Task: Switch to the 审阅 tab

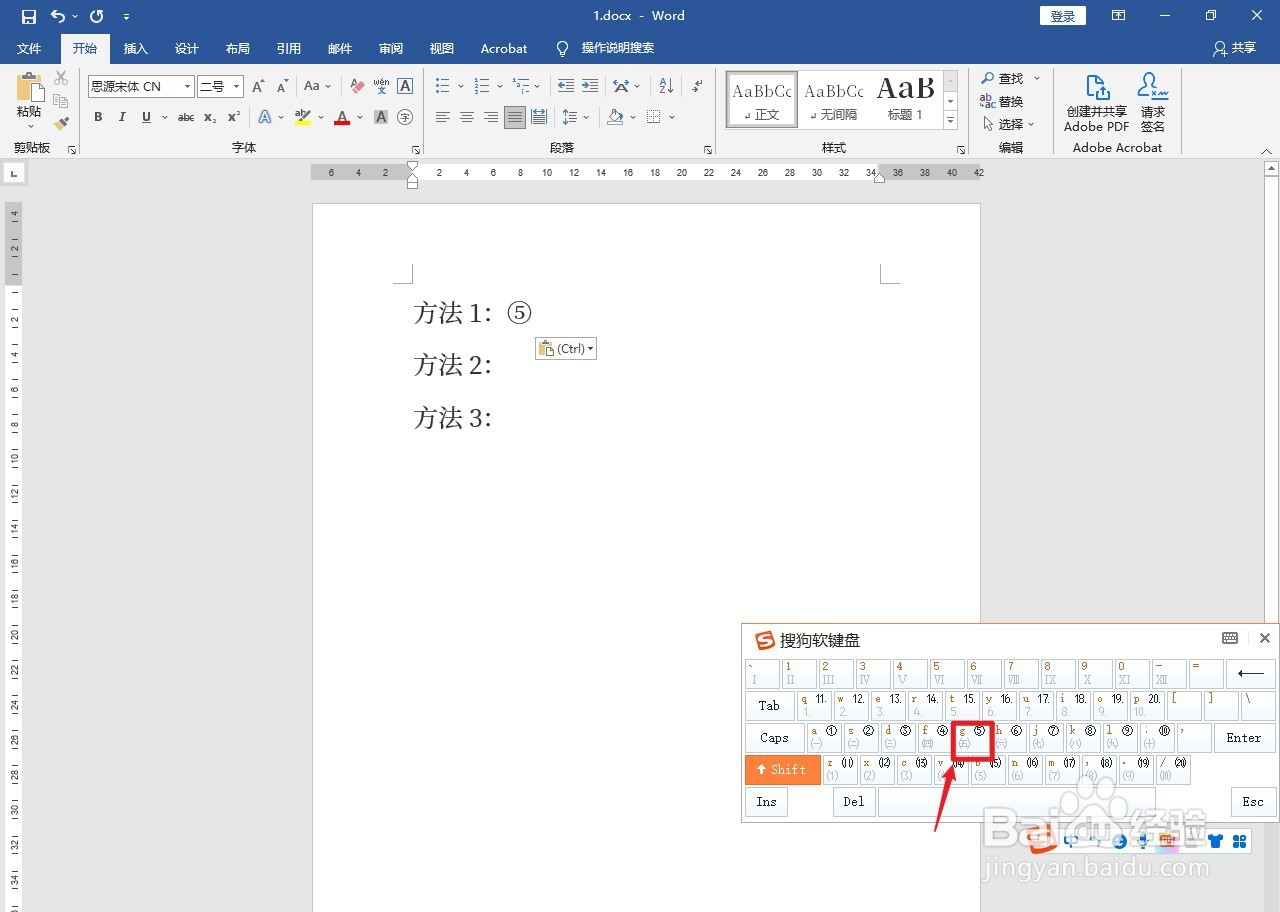Action: tap(391, 48)
